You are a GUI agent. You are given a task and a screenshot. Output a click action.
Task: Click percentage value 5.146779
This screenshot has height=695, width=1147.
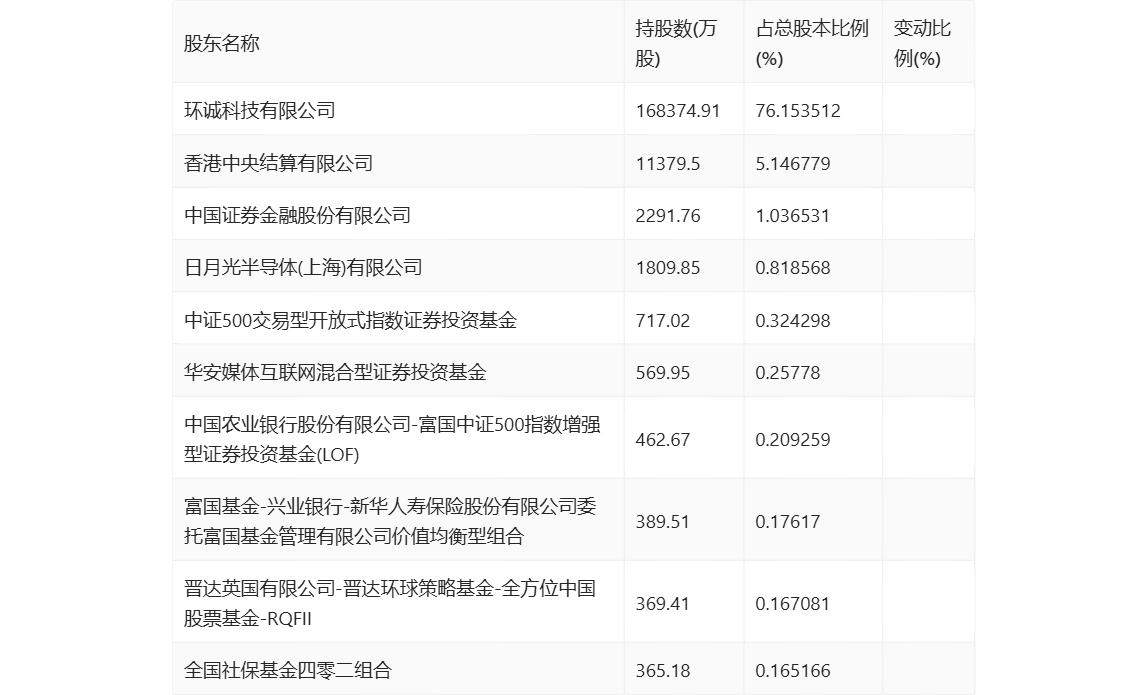(793, 163)
